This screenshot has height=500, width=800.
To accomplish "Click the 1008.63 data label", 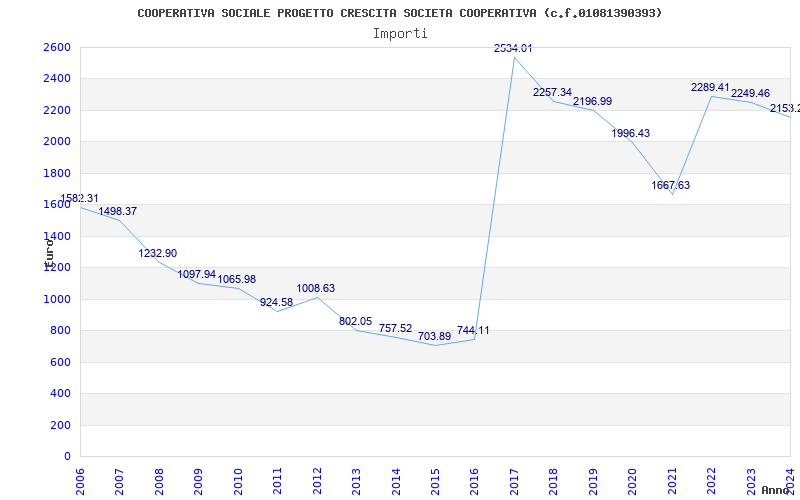I will point(316,288).
